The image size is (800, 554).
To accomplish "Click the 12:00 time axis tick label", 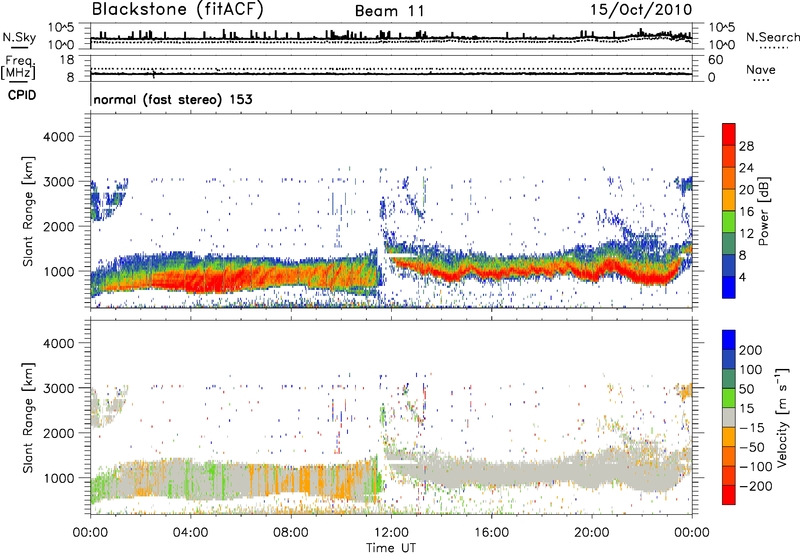I will tap(391, 533).
